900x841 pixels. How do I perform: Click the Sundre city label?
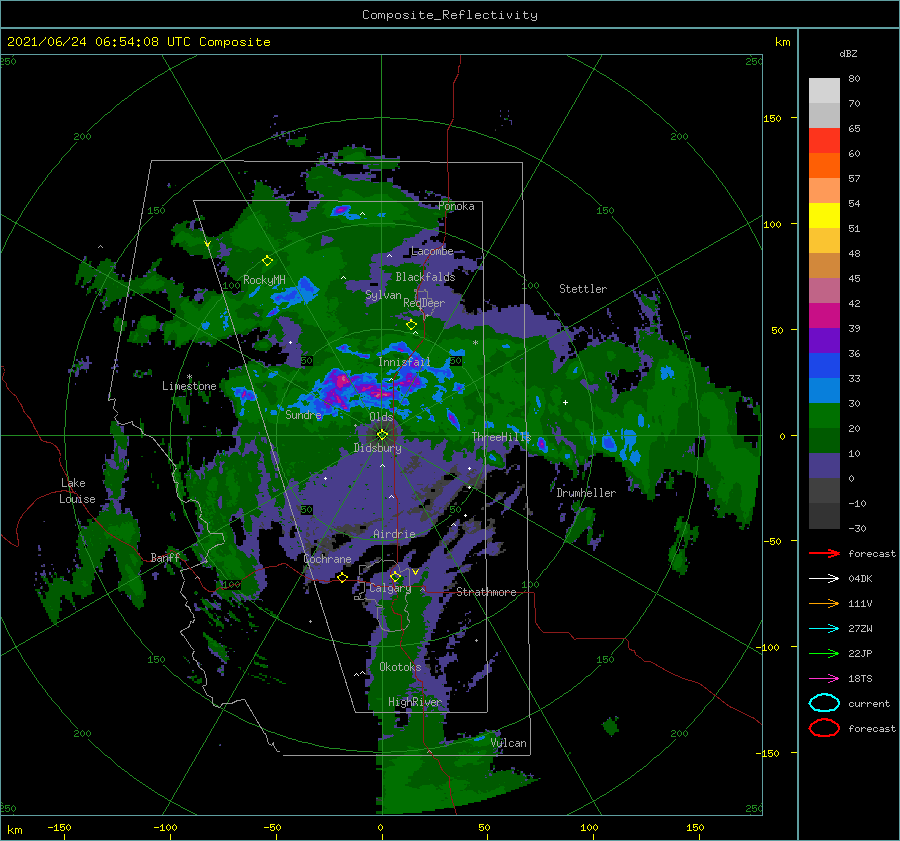(x=303, y=414)
